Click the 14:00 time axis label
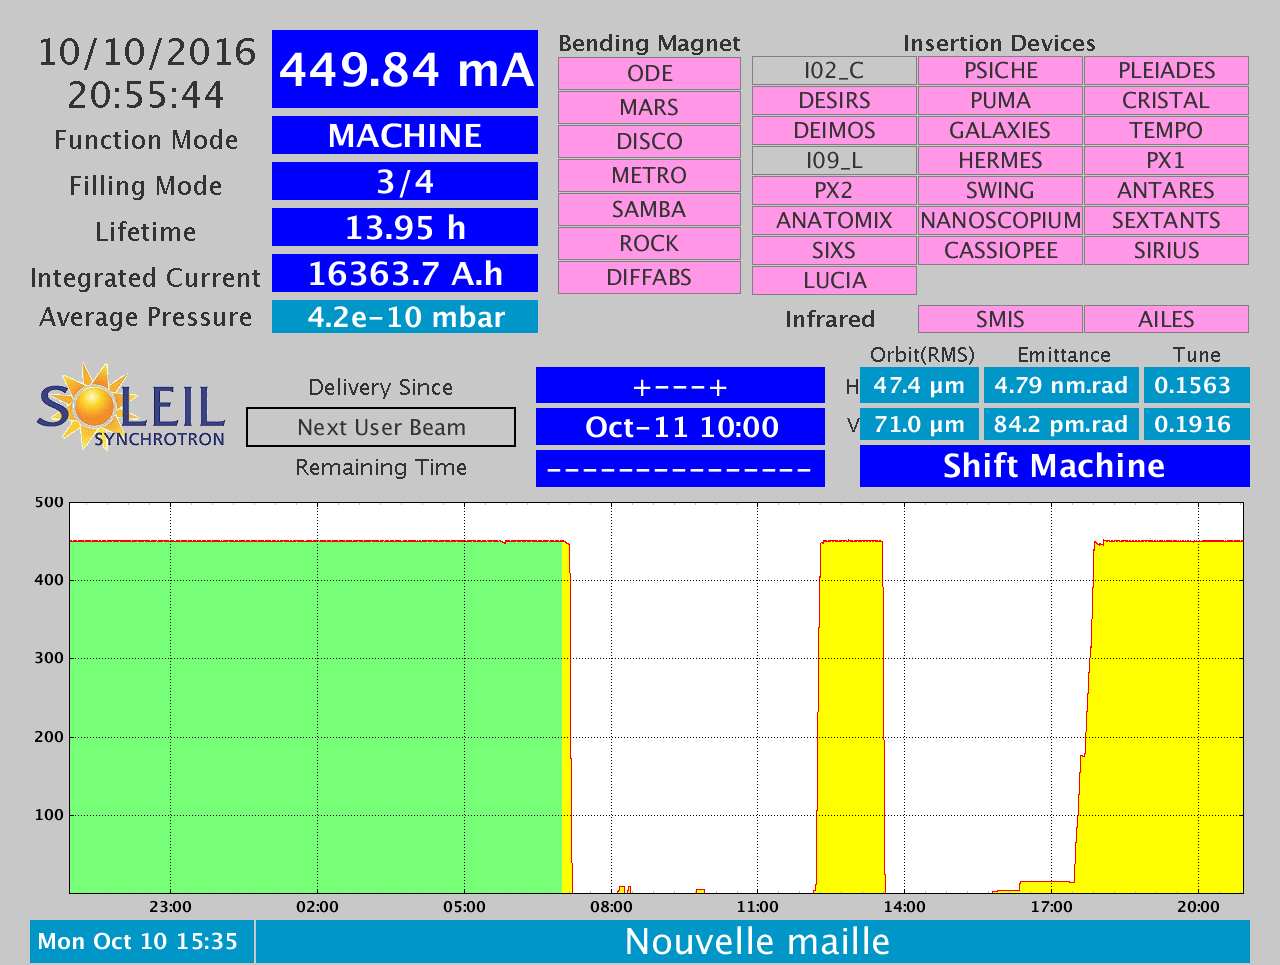Image resolution: width=1280 pixels, height=965 pixels. click(x=904, y=907)
